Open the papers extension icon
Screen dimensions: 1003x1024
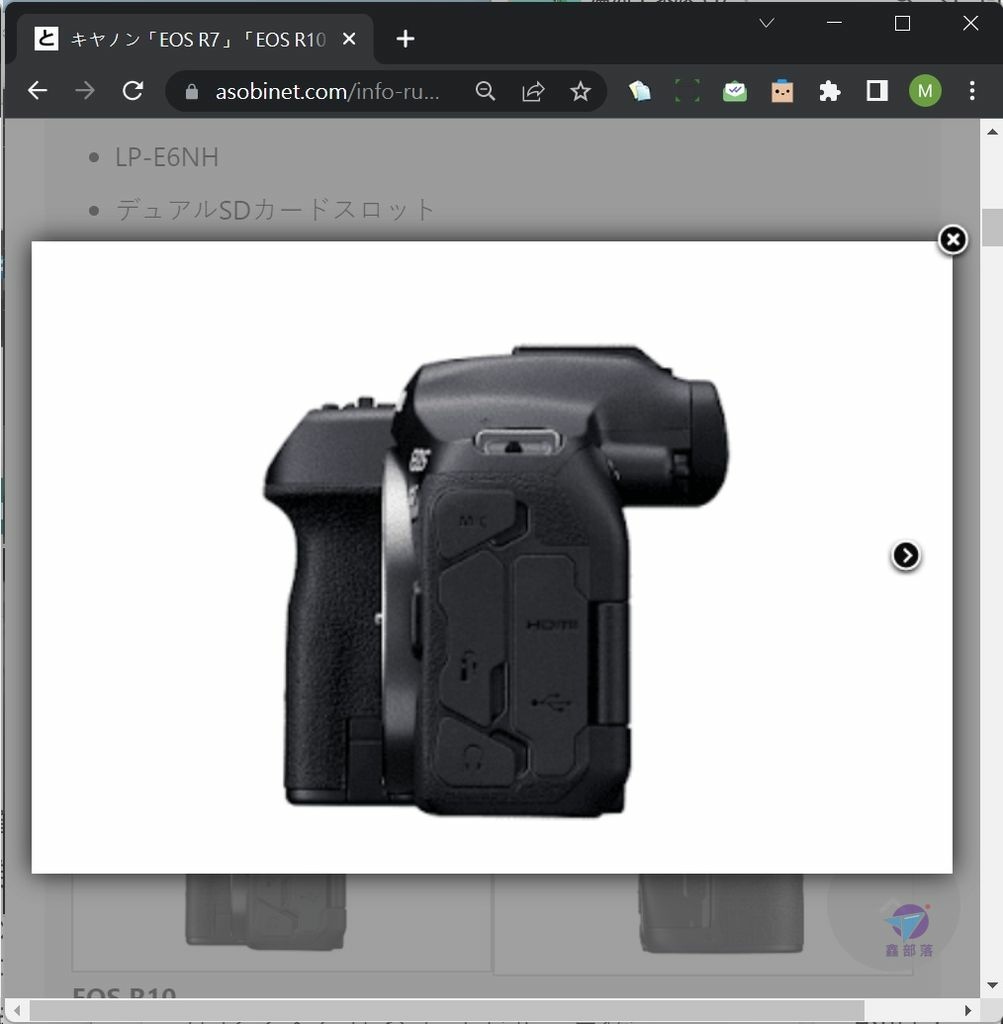(x=640, y=91)
